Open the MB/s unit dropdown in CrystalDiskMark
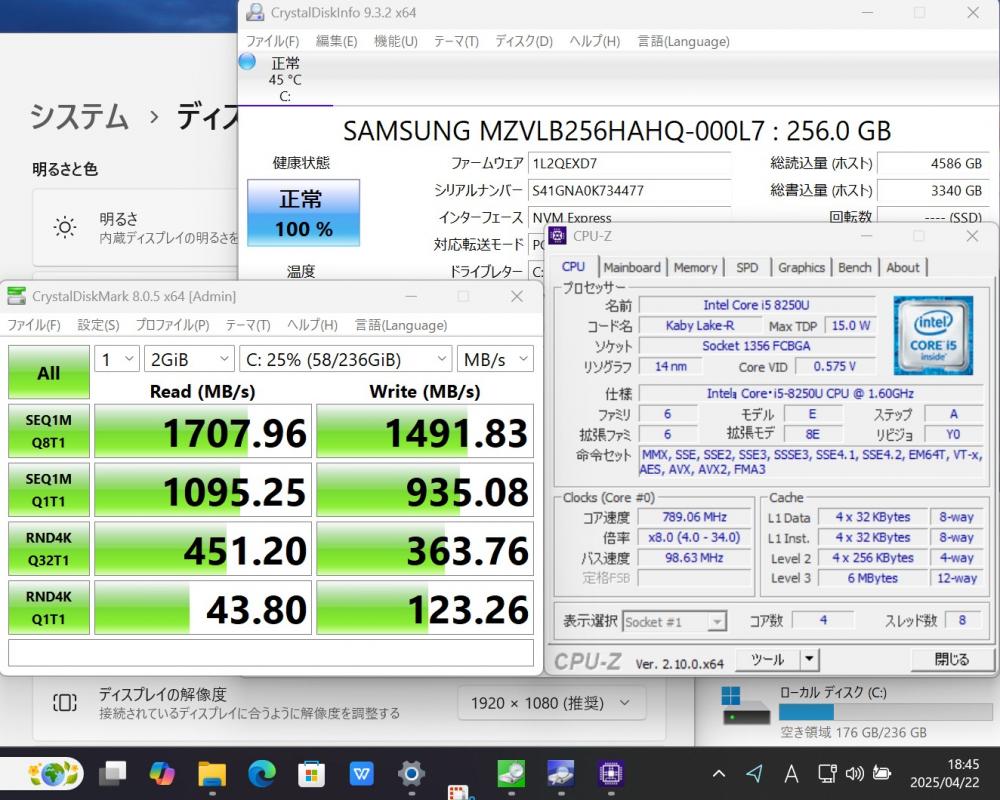Screen dimensions: 1000x800 pyautogui.click(x=495, y=359)
